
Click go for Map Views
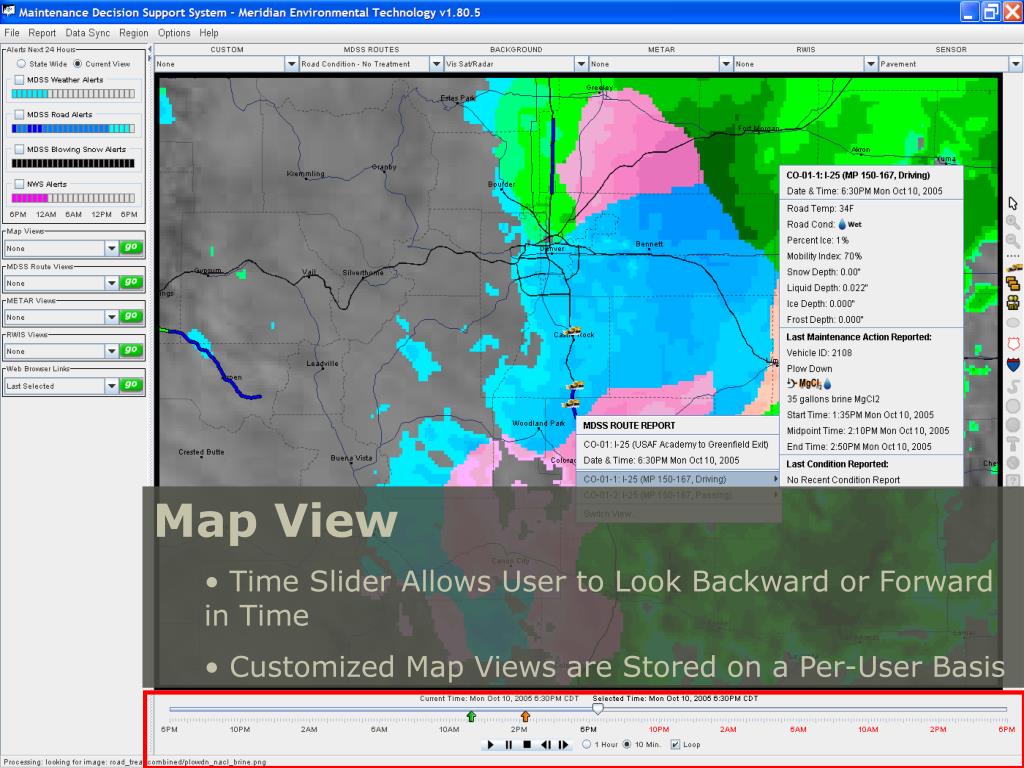(131, 248)
